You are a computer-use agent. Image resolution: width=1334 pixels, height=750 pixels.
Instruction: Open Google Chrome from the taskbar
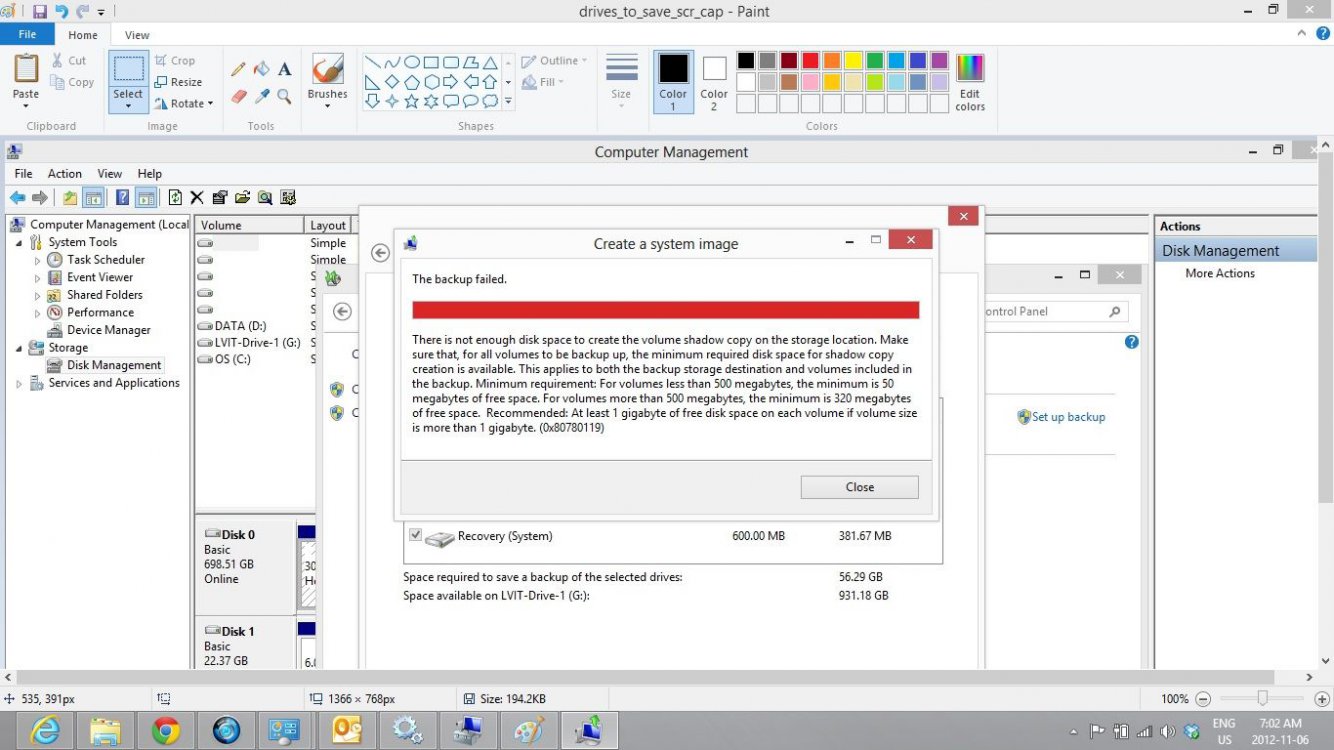(x=166, y=730)
